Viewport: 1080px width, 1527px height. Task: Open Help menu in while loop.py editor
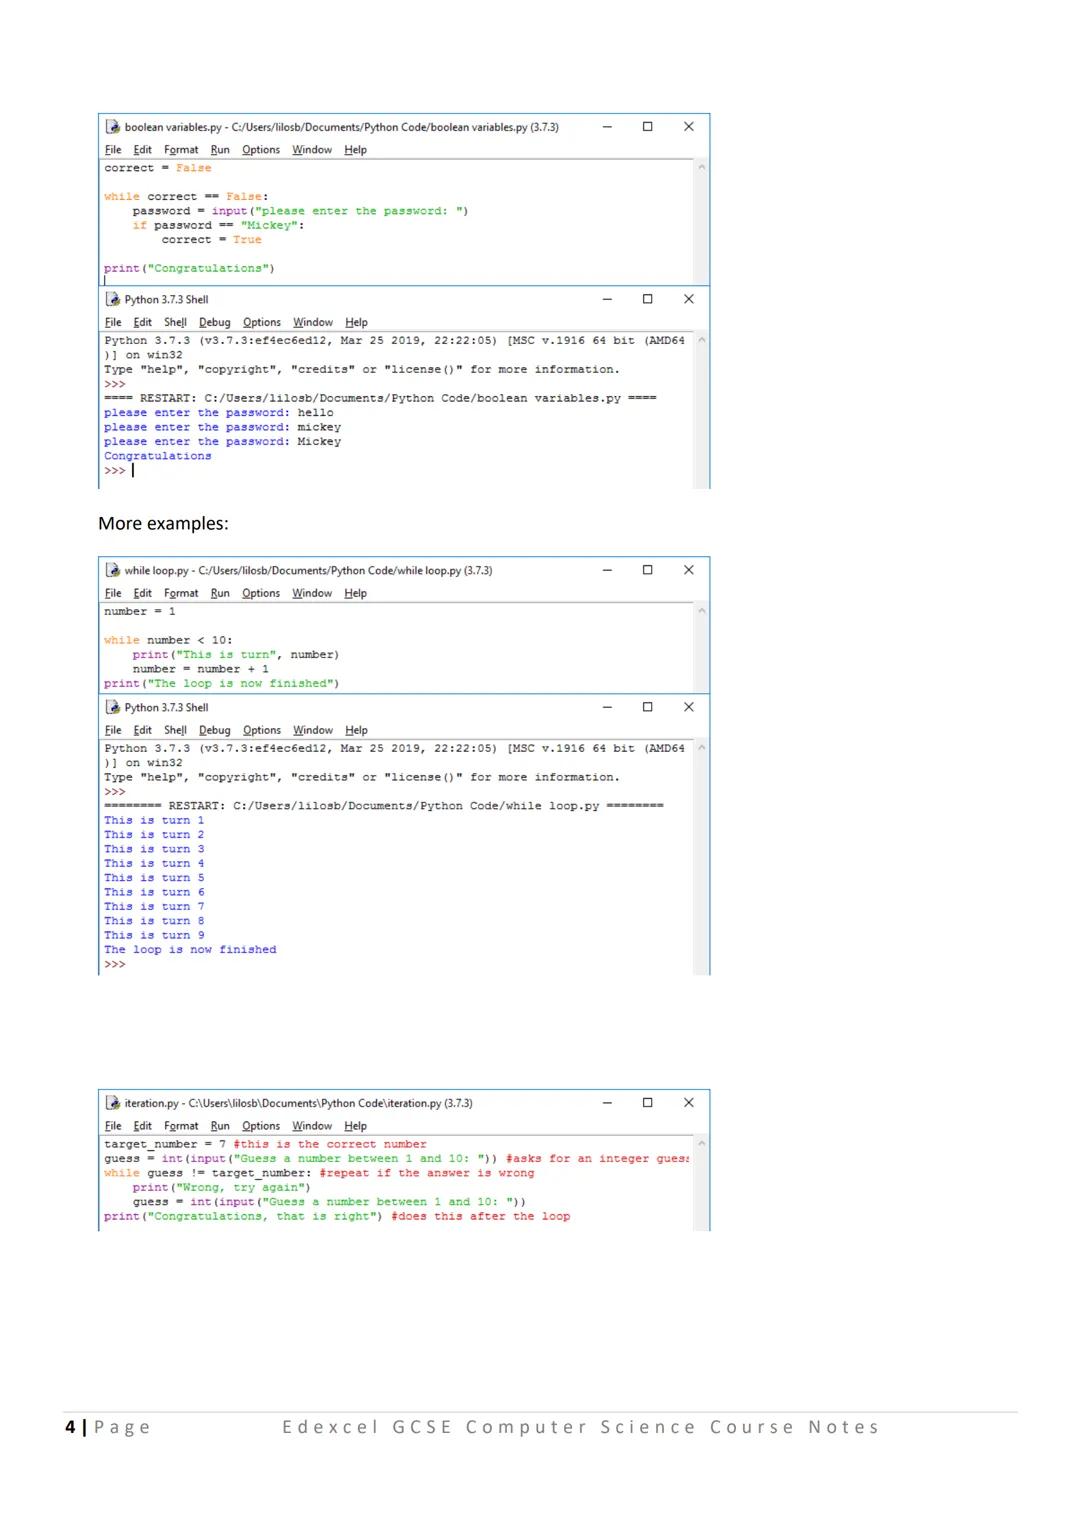355,593
